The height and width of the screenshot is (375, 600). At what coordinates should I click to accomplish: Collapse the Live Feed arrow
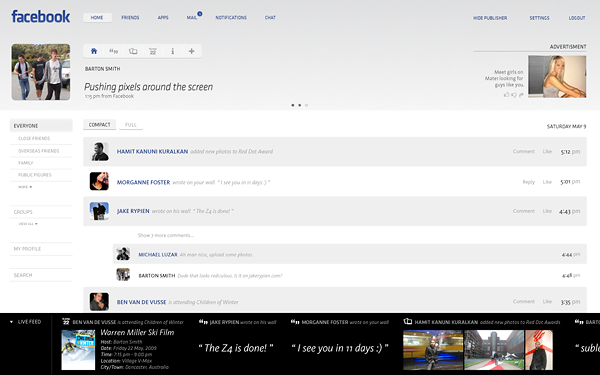[11, 322]
